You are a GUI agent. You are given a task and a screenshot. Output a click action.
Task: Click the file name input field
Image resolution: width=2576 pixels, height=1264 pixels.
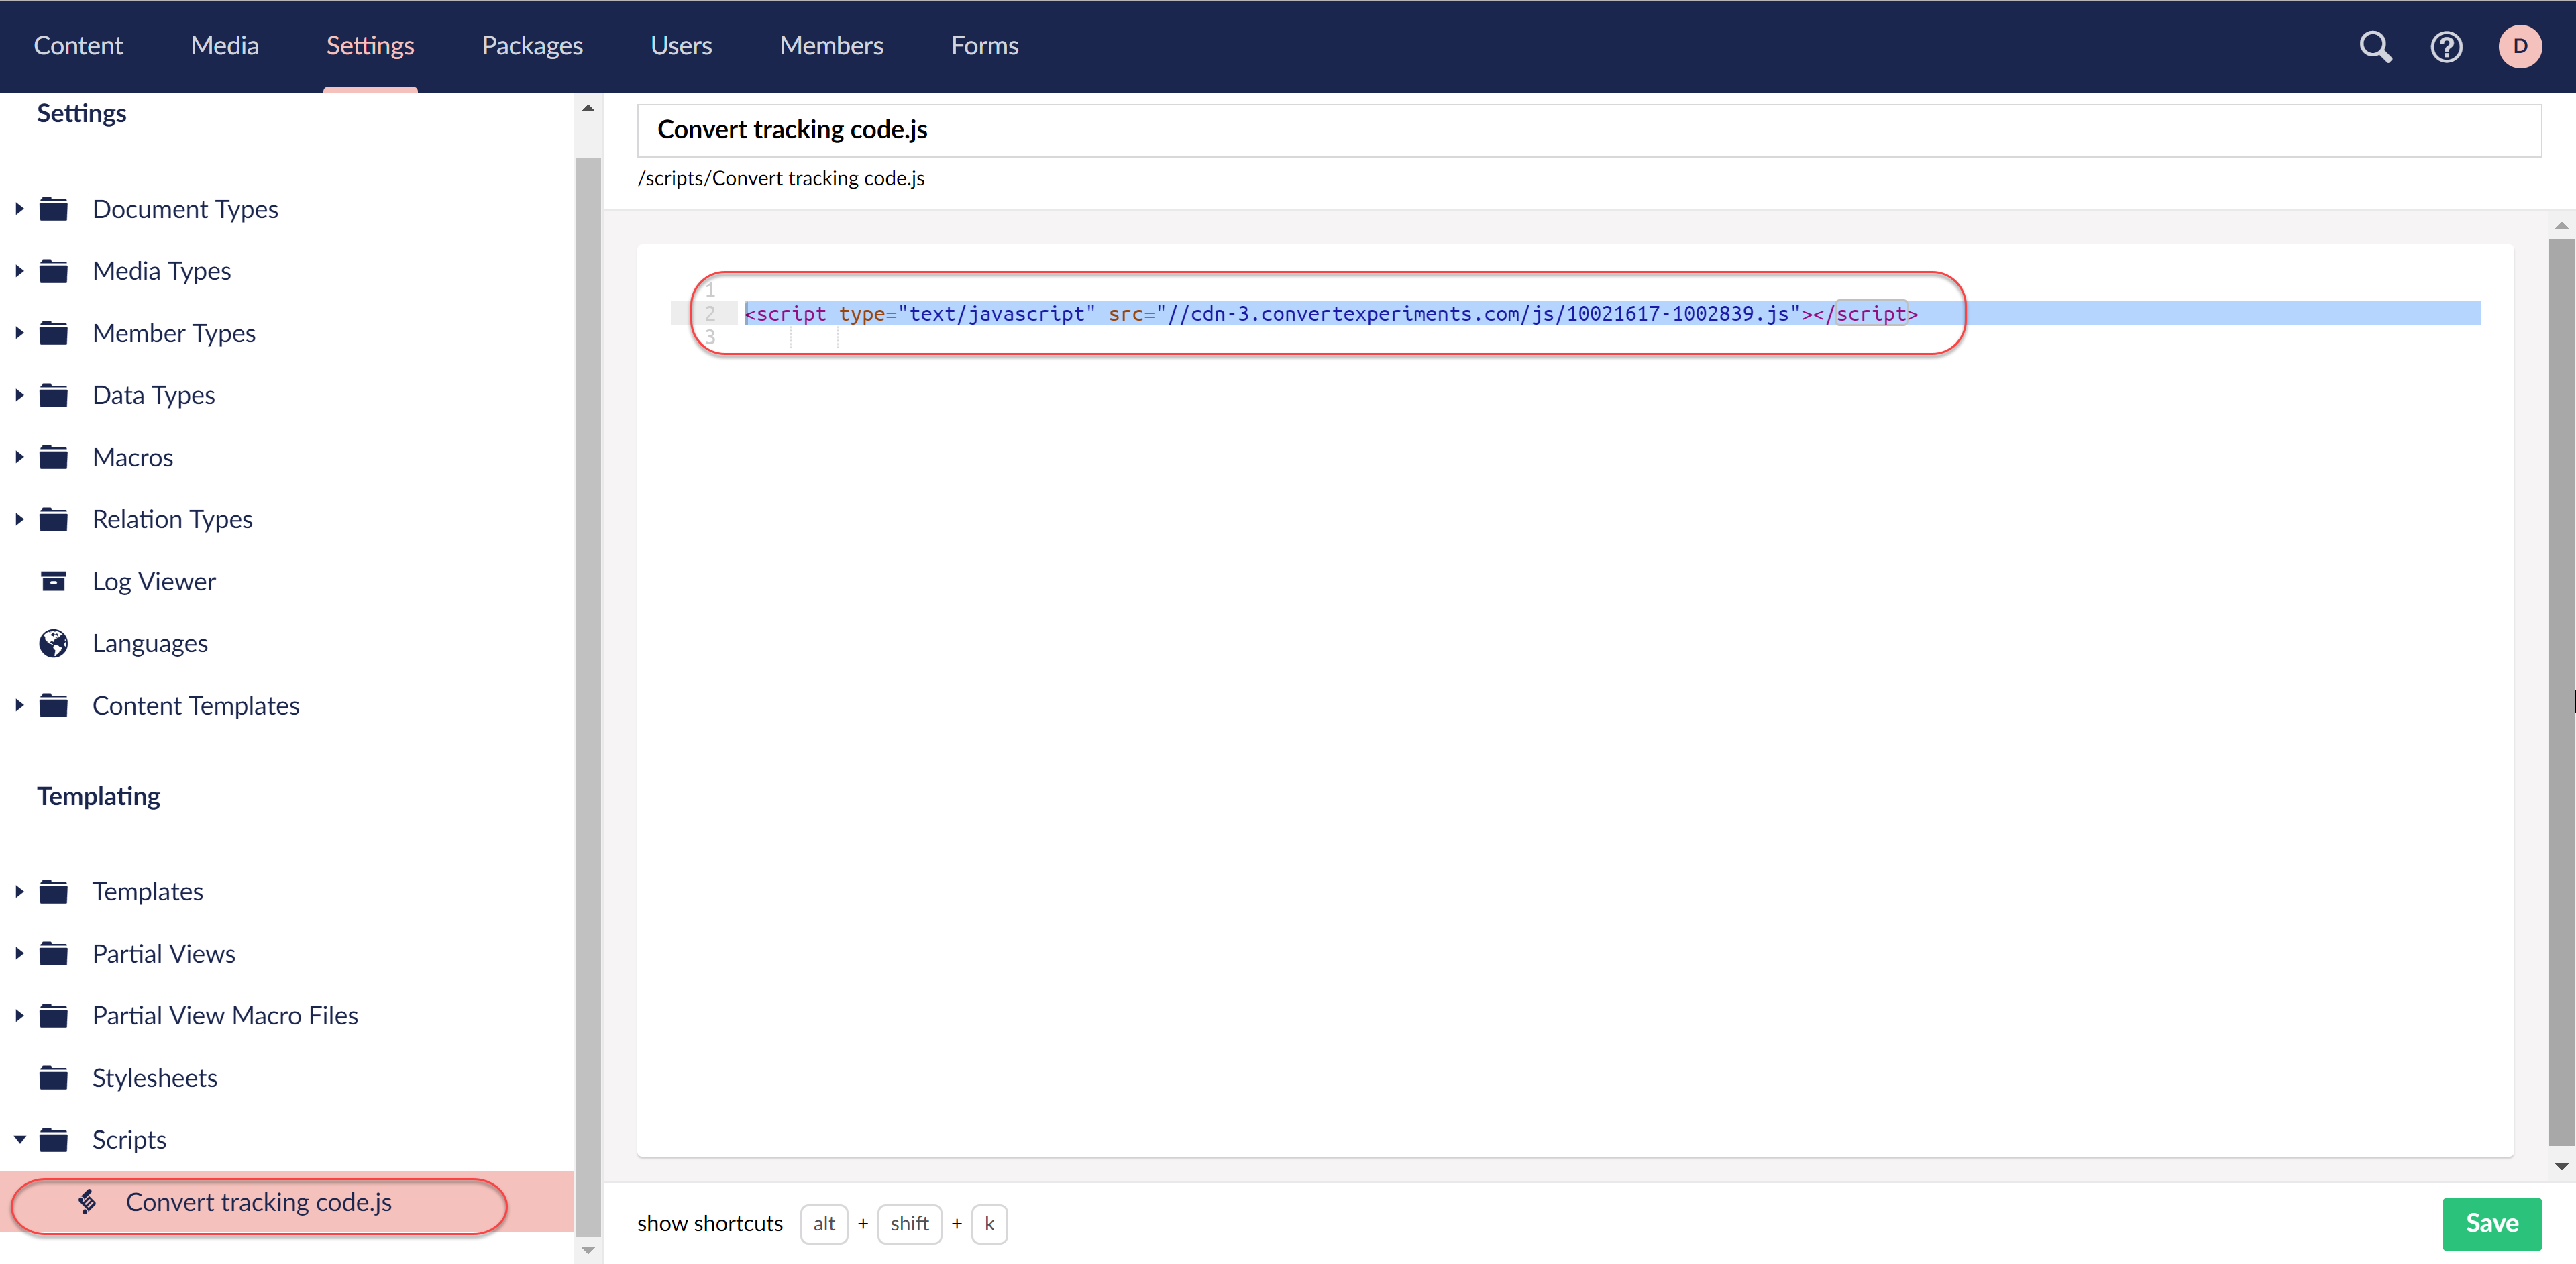click(x=1588, y=130)
